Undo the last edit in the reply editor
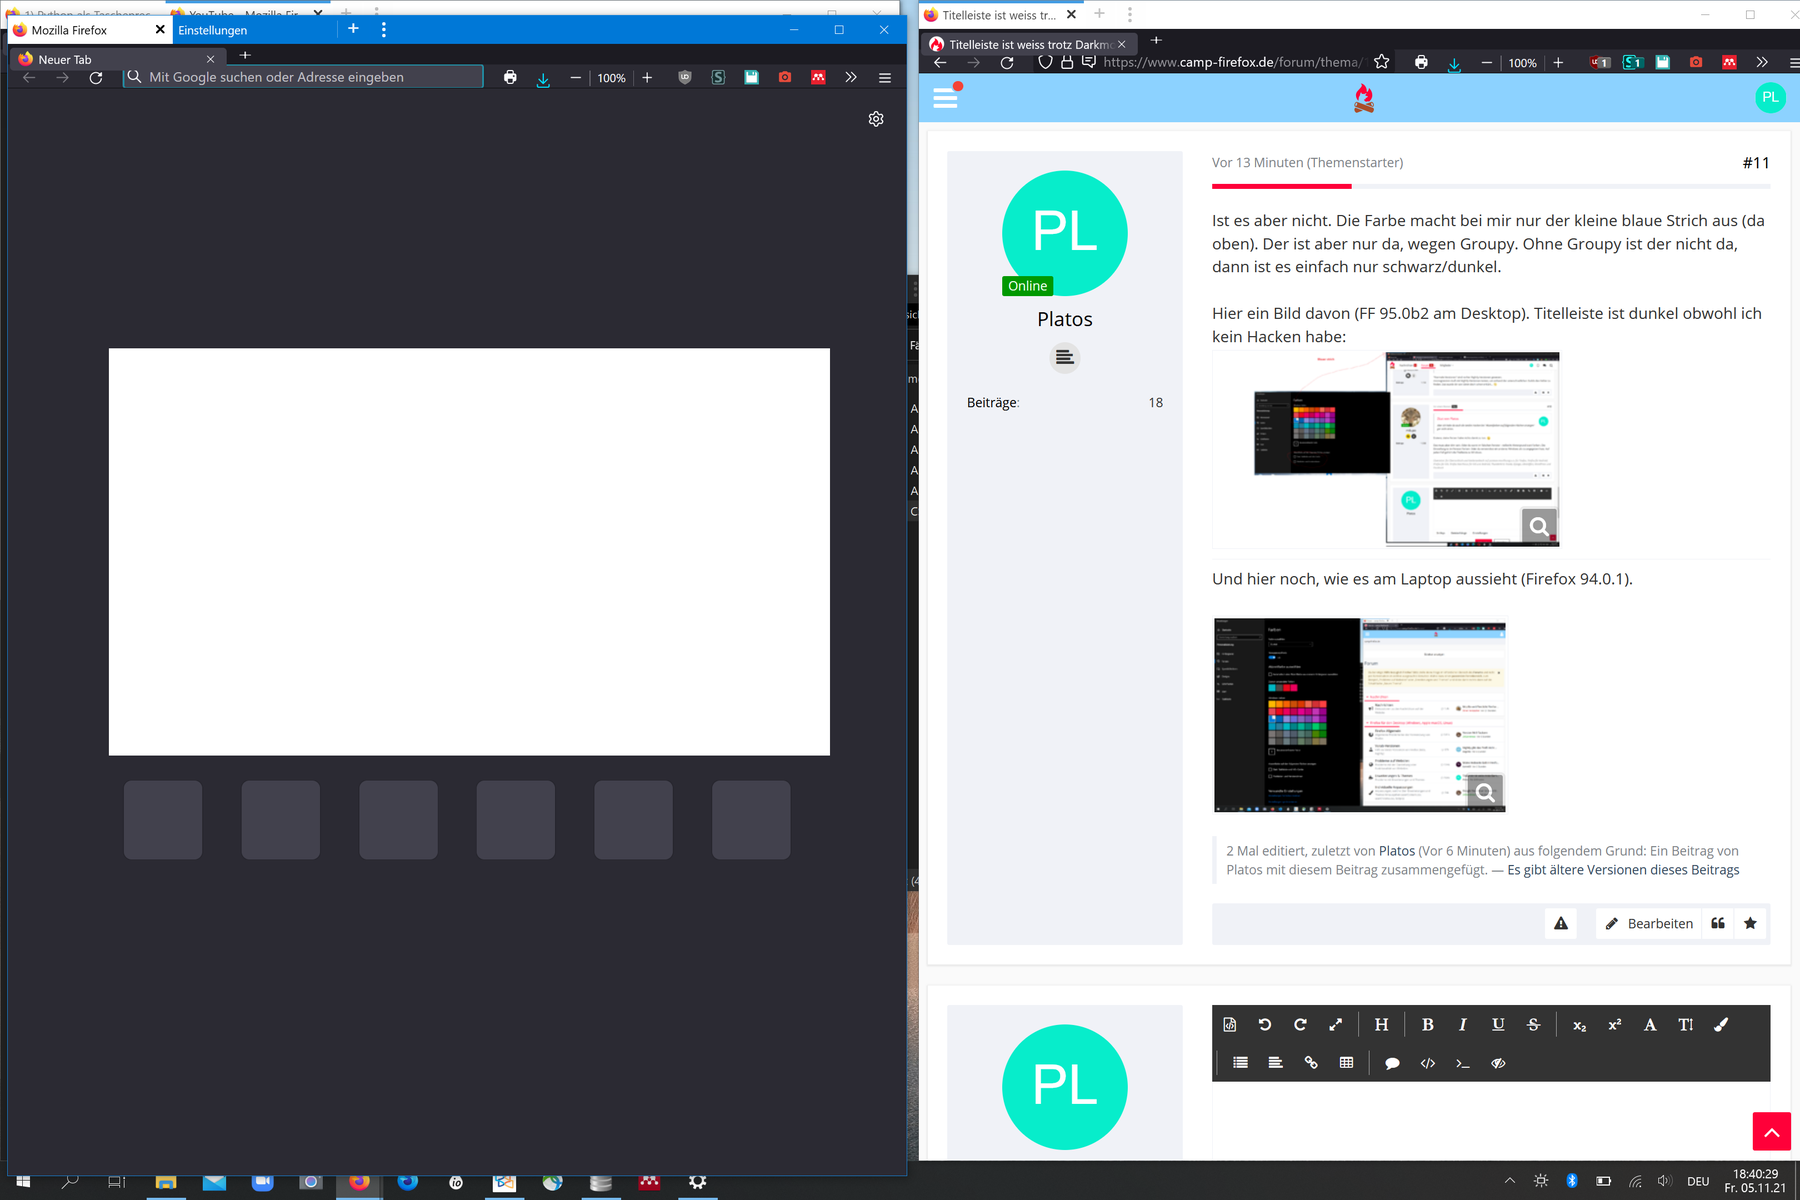This screenshot has height=1200, width=1800. coord(1265,1025)
